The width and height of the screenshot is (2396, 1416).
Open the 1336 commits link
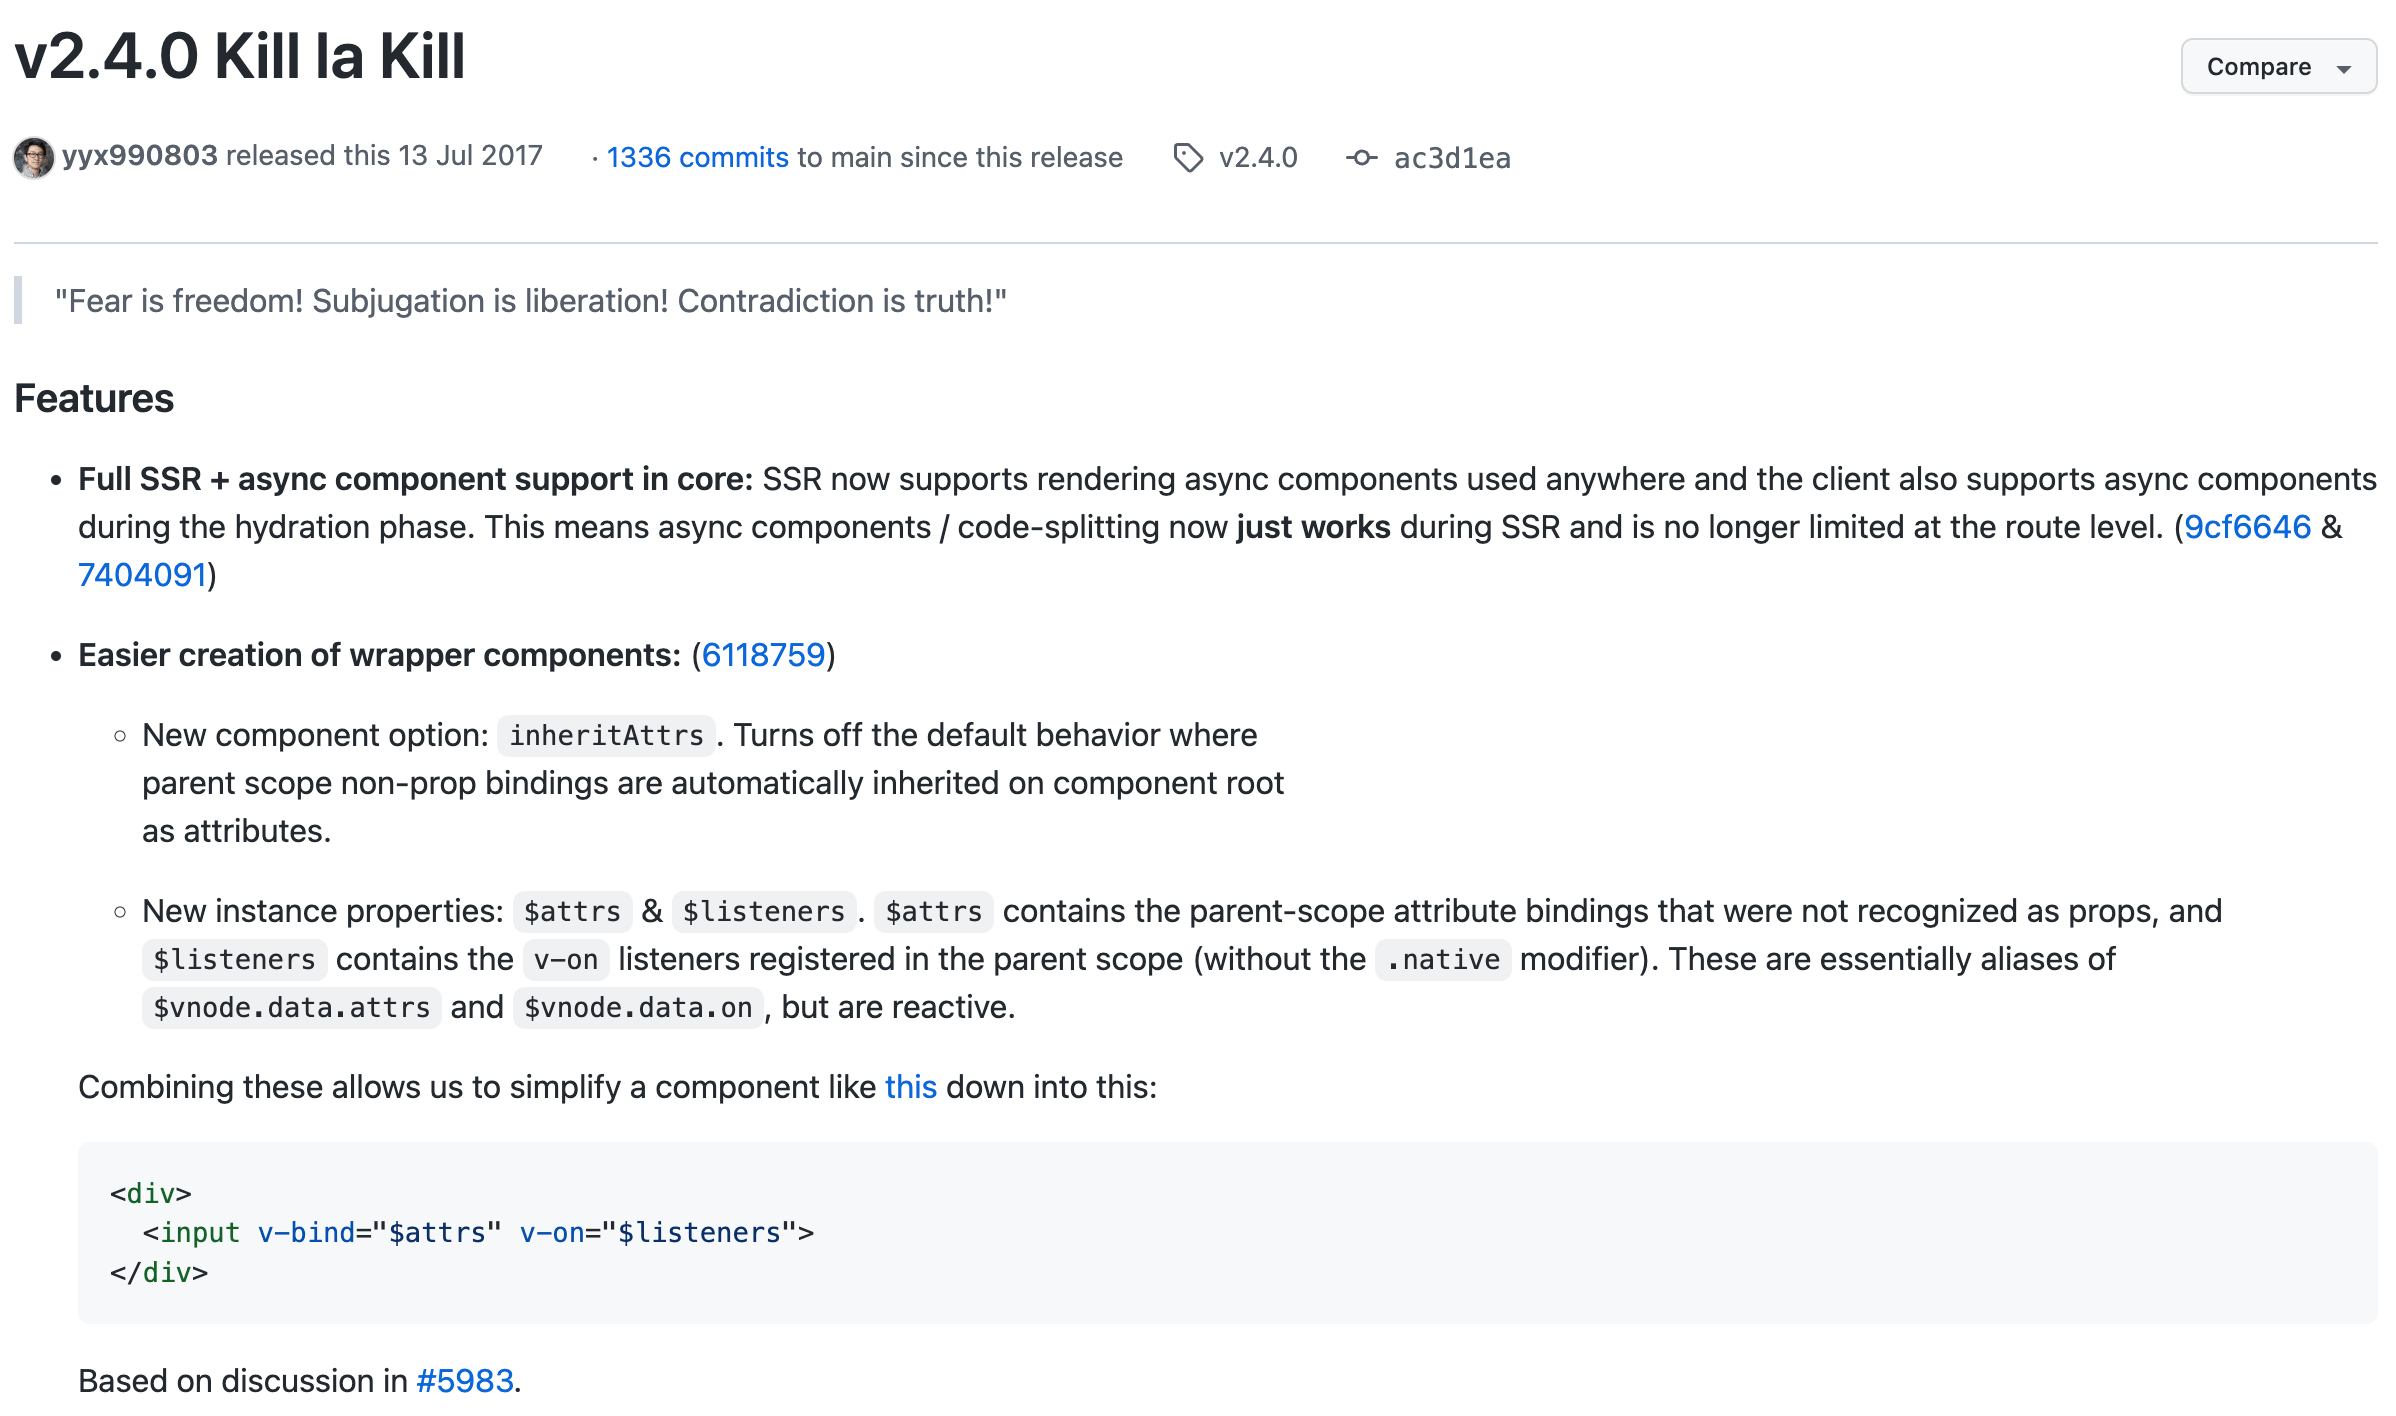click(697, 158)
